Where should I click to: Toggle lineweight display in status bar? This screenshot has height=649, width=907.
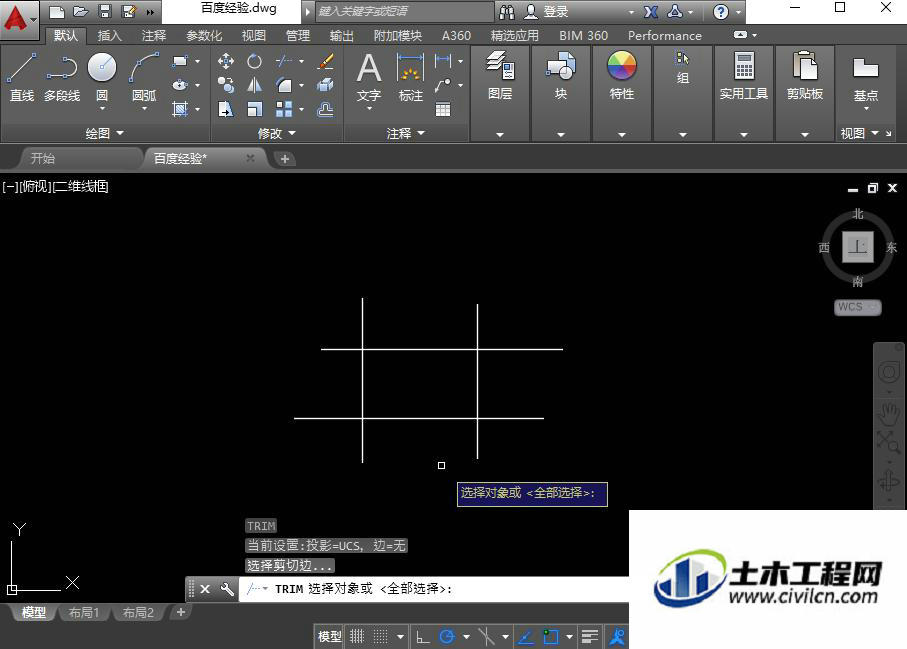click(x=590, y=637)
